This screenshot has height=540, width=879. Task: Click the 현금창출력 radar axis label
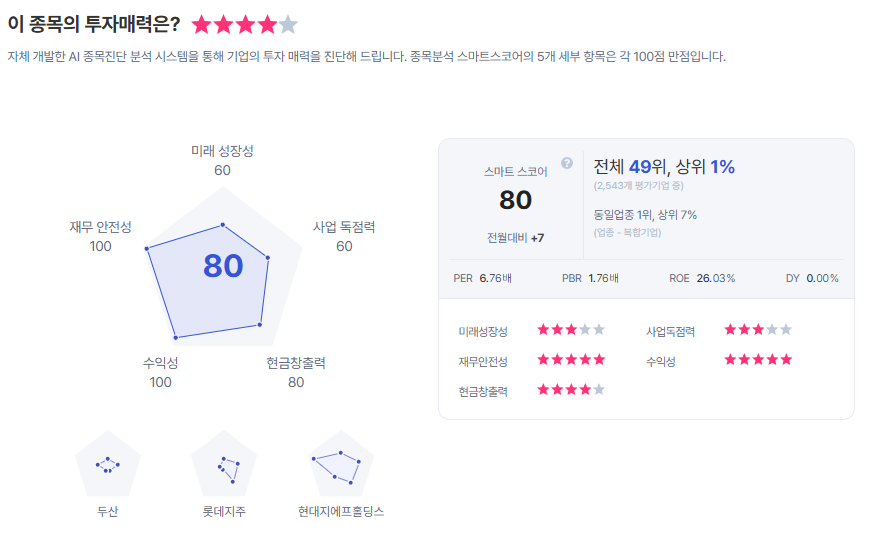(x=296, y=363)
